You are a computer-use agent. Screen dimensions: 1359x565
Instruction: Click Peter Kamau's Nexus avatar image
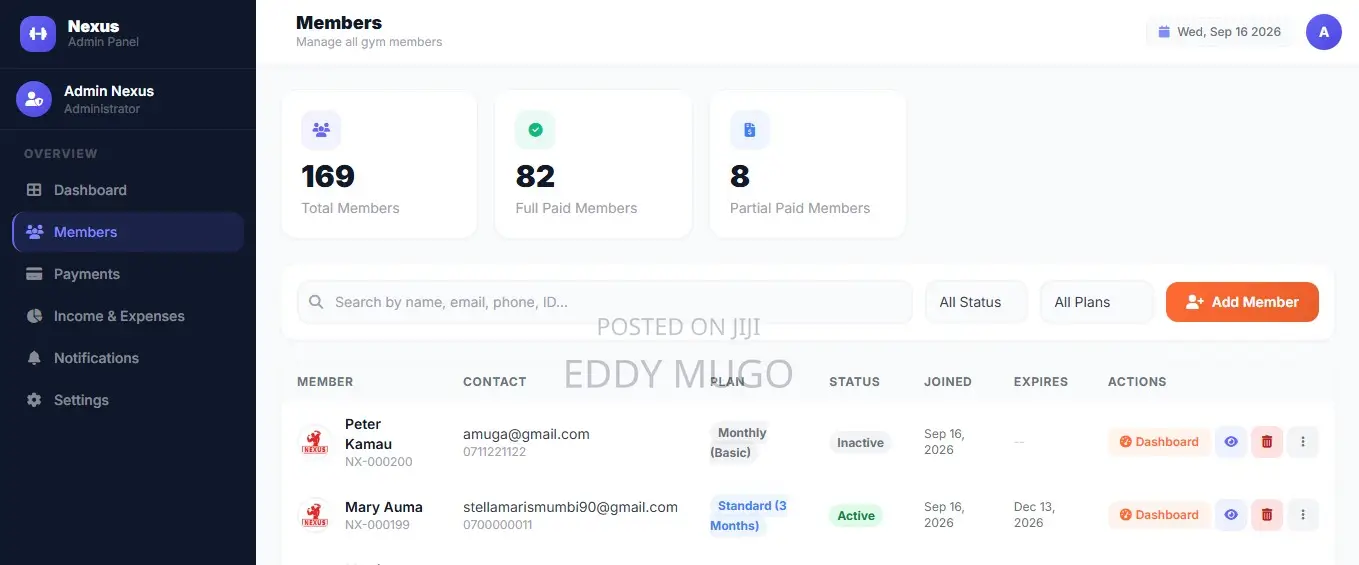point(315,442)
